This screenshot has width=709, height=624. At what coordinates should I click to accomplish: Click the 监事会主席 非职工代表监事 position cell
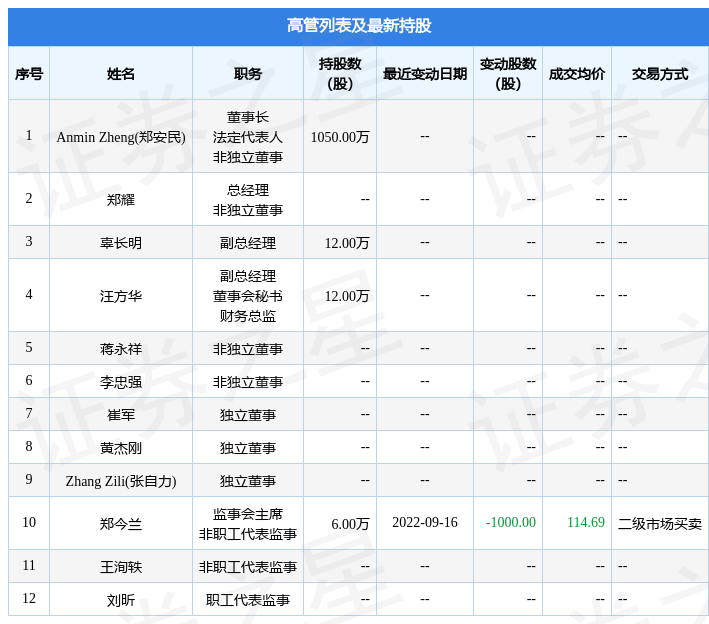click(x=248, y=524)
